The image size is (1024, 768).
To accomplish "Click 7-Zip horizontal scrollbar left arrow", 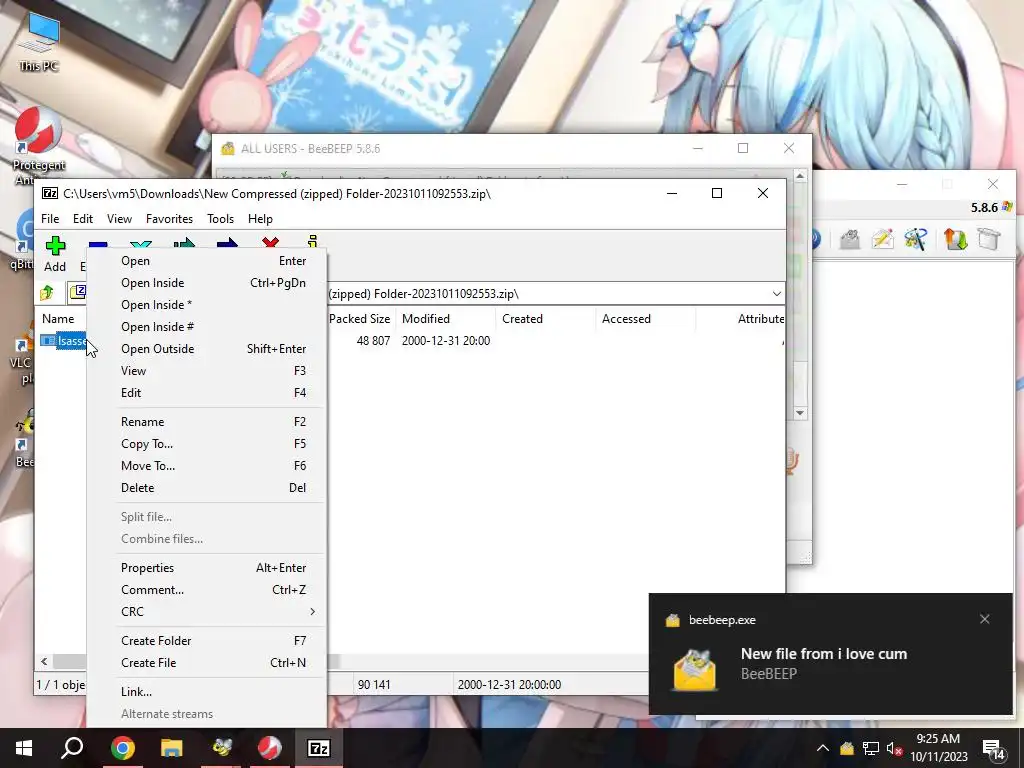I will [44, 662].
